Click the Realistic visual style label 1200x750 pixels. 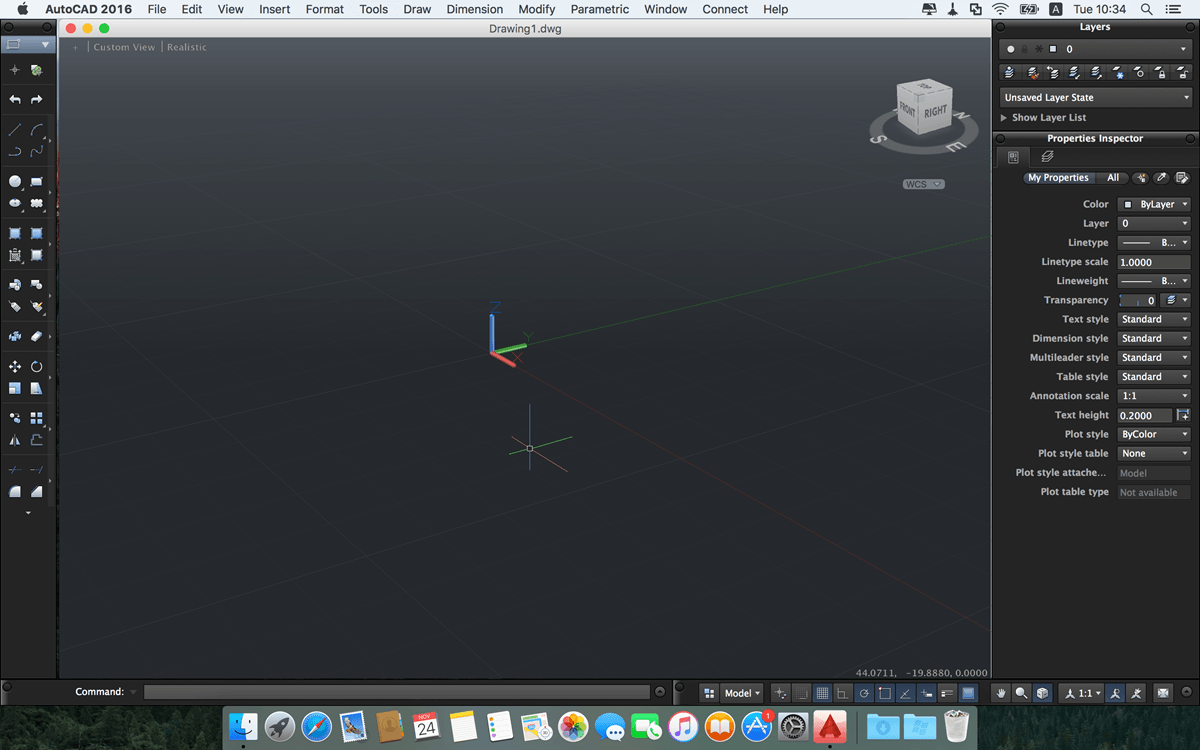click(x=187, y=47)
